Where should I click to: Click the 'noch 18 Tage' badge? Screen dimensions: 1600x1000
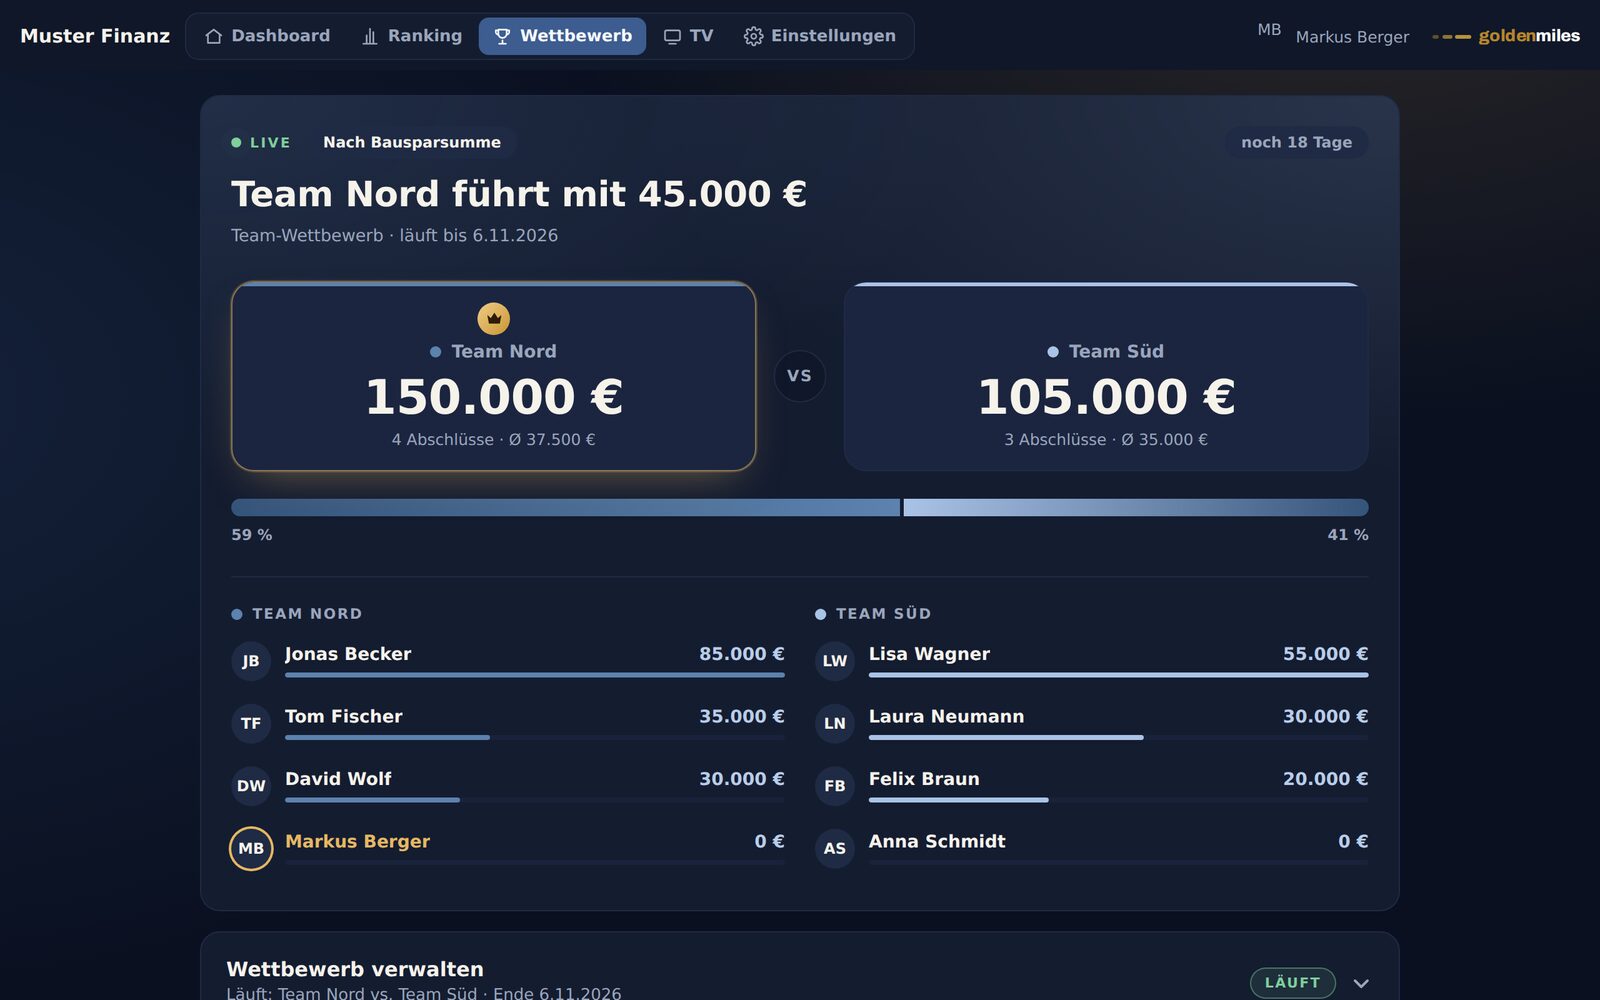pos(1296,142)
